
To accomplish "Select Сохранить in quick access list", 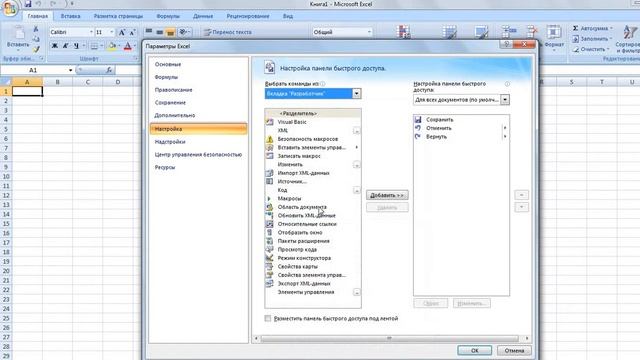I will [461, 120].
